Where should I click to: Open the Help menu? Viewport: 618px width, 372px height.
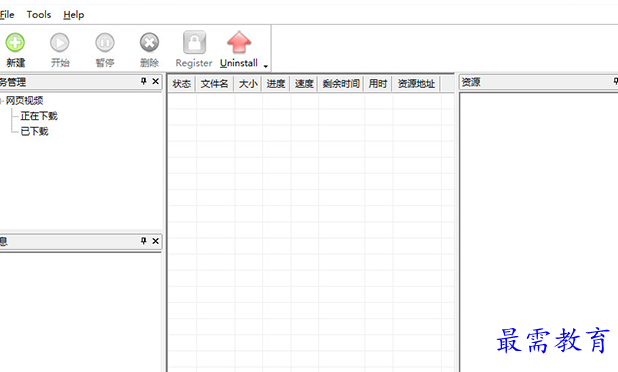coord(74,15)
